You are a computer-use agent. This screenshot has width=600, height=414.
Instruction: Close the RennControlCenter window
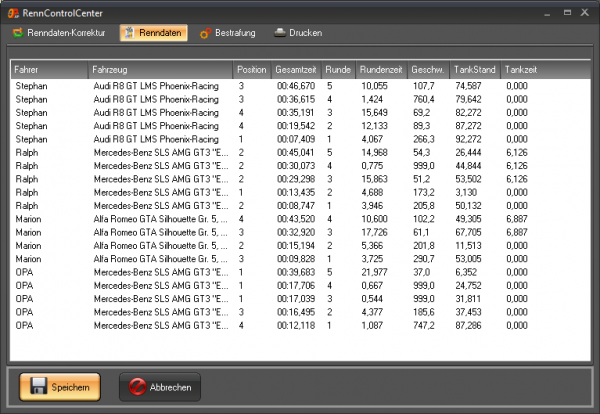pyautogui.click(x=585, y=13)
